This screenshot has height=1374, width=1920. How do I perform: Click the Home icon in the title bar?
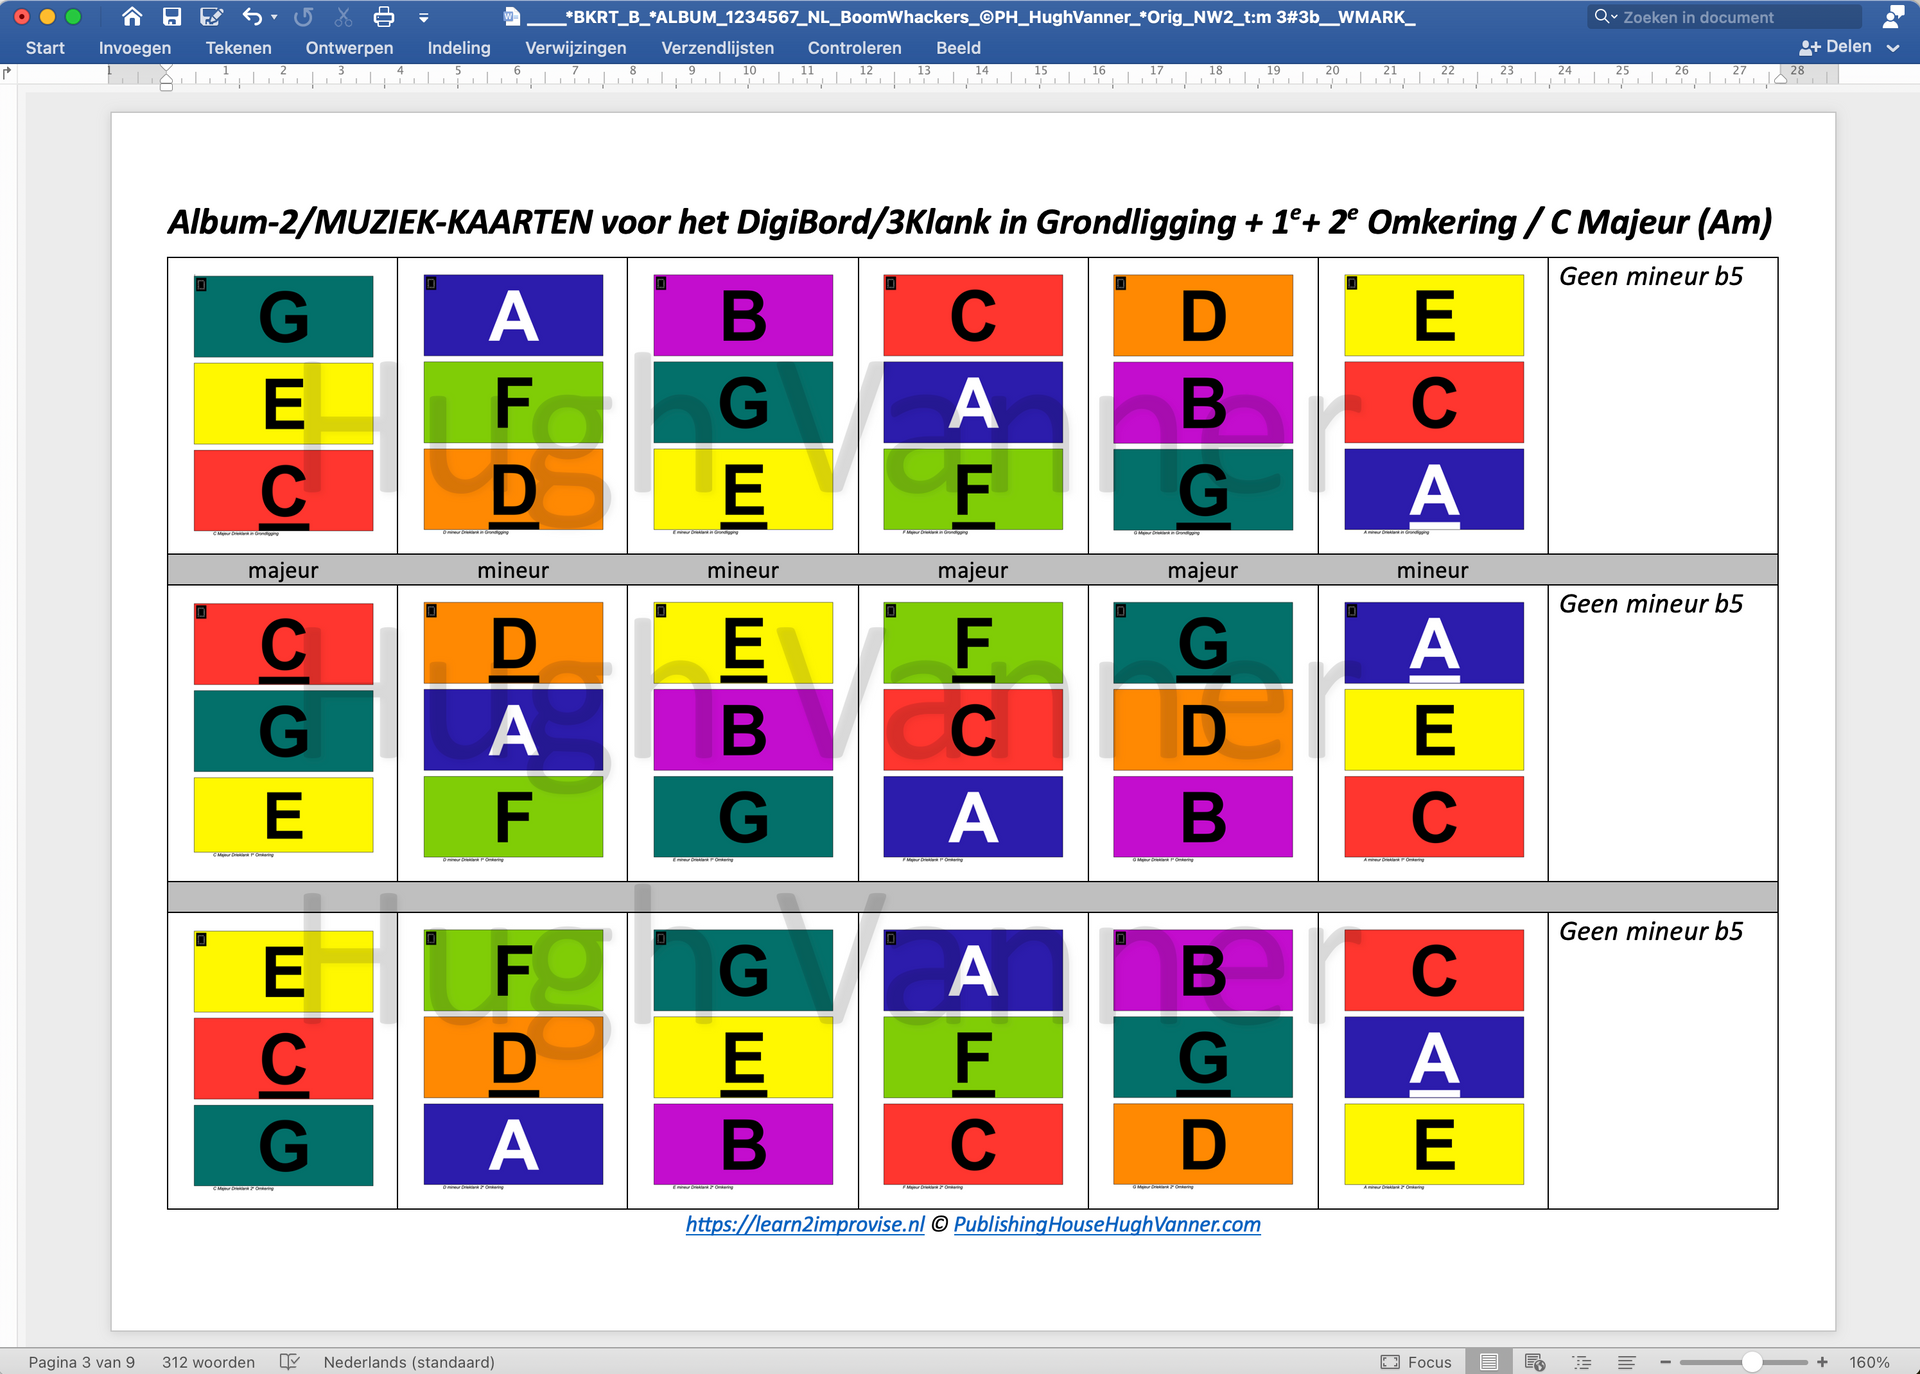[132, 17]
